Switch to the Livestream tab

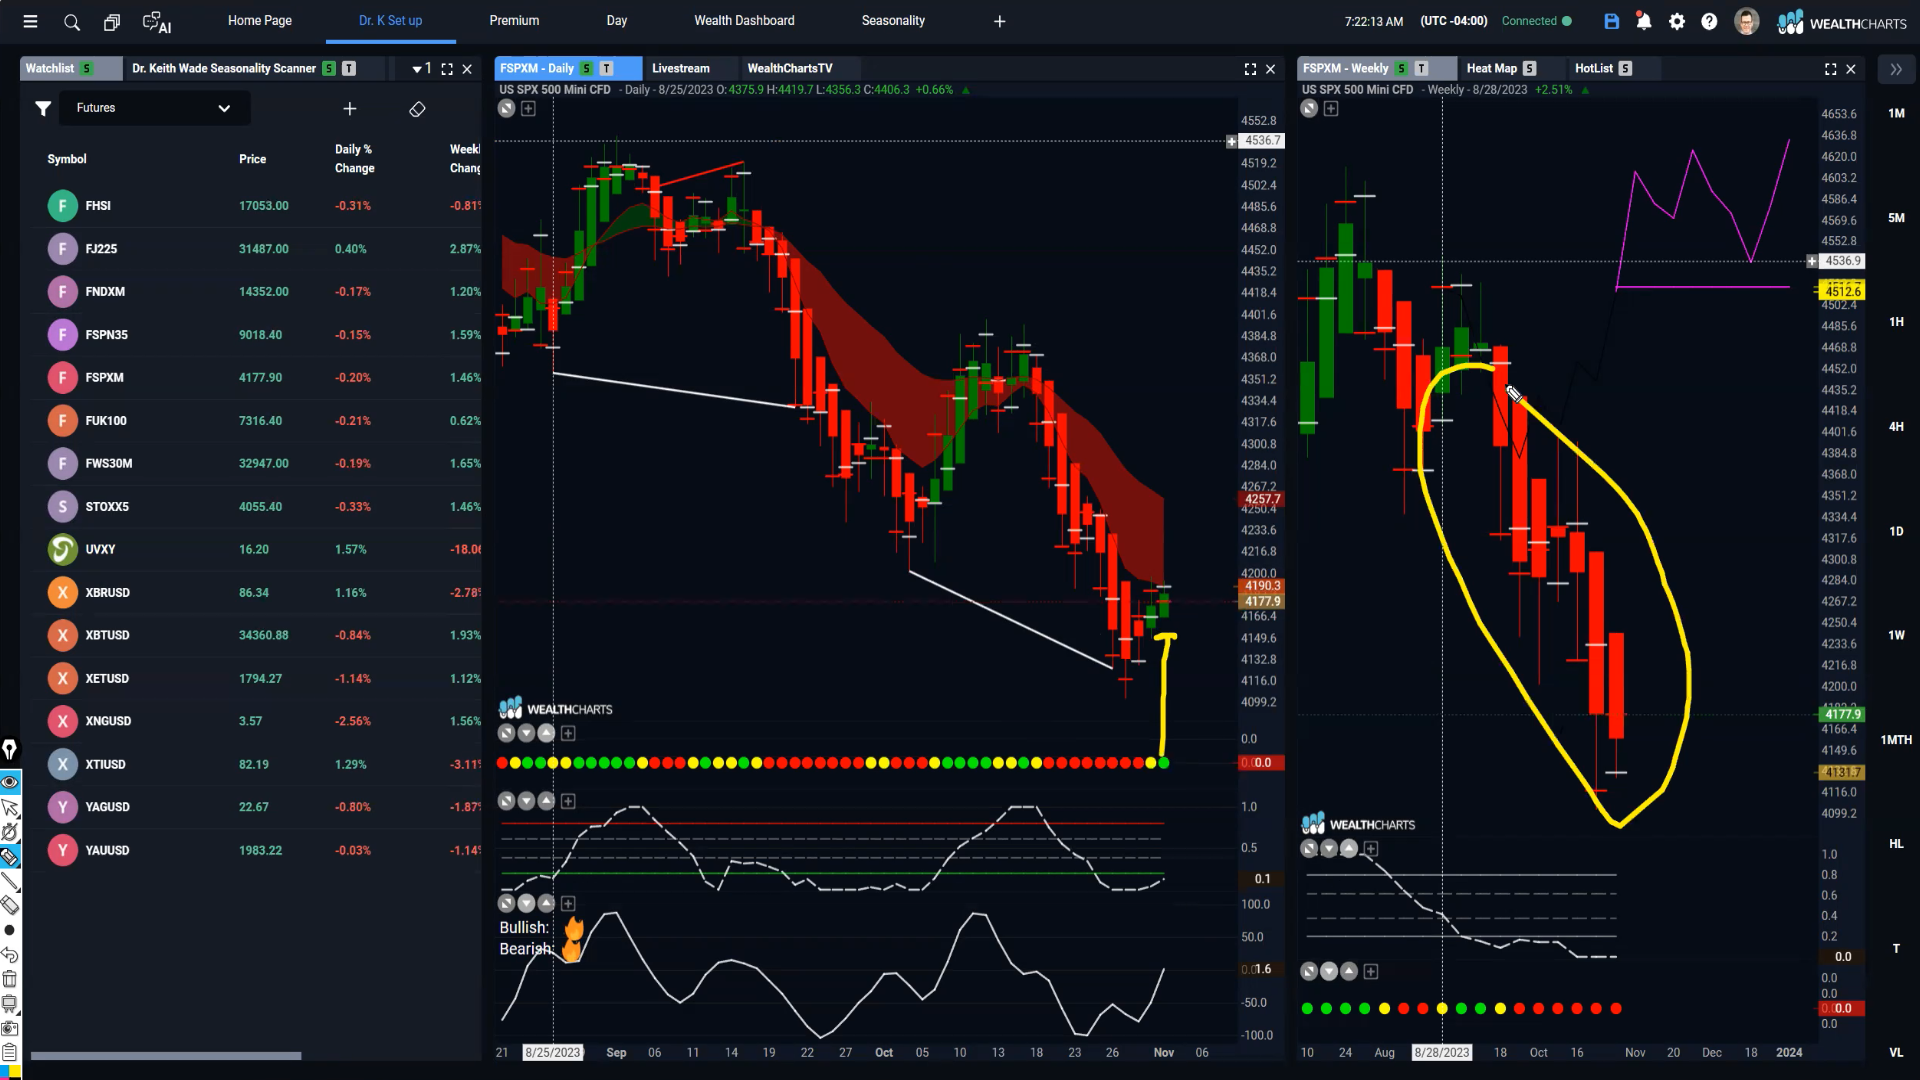pyautogui.click(x=681, y=68)
